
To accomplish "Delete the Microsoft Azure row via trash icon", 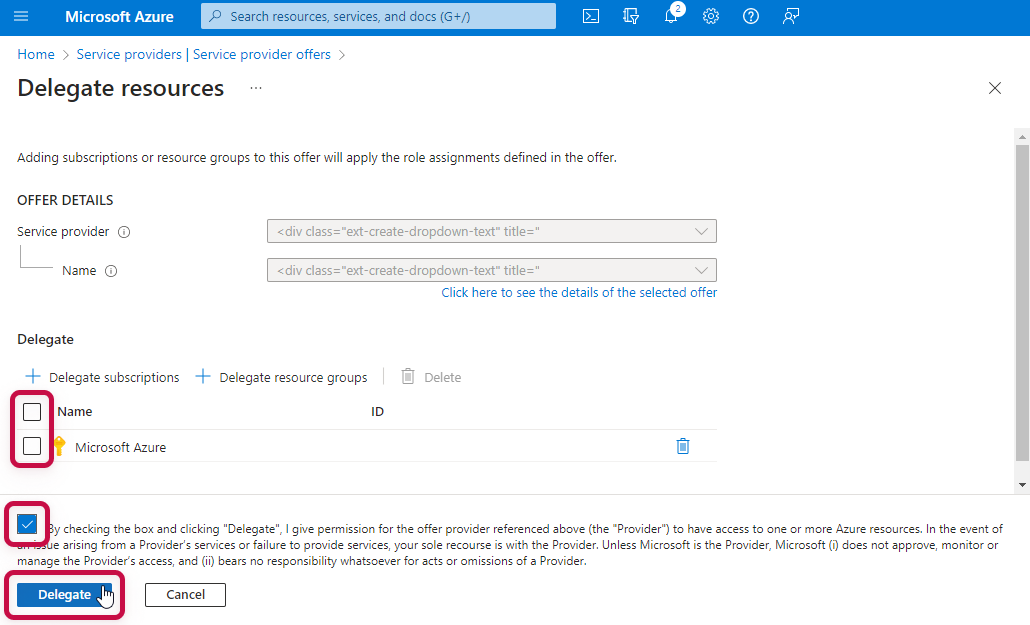I will coord(683,446).
